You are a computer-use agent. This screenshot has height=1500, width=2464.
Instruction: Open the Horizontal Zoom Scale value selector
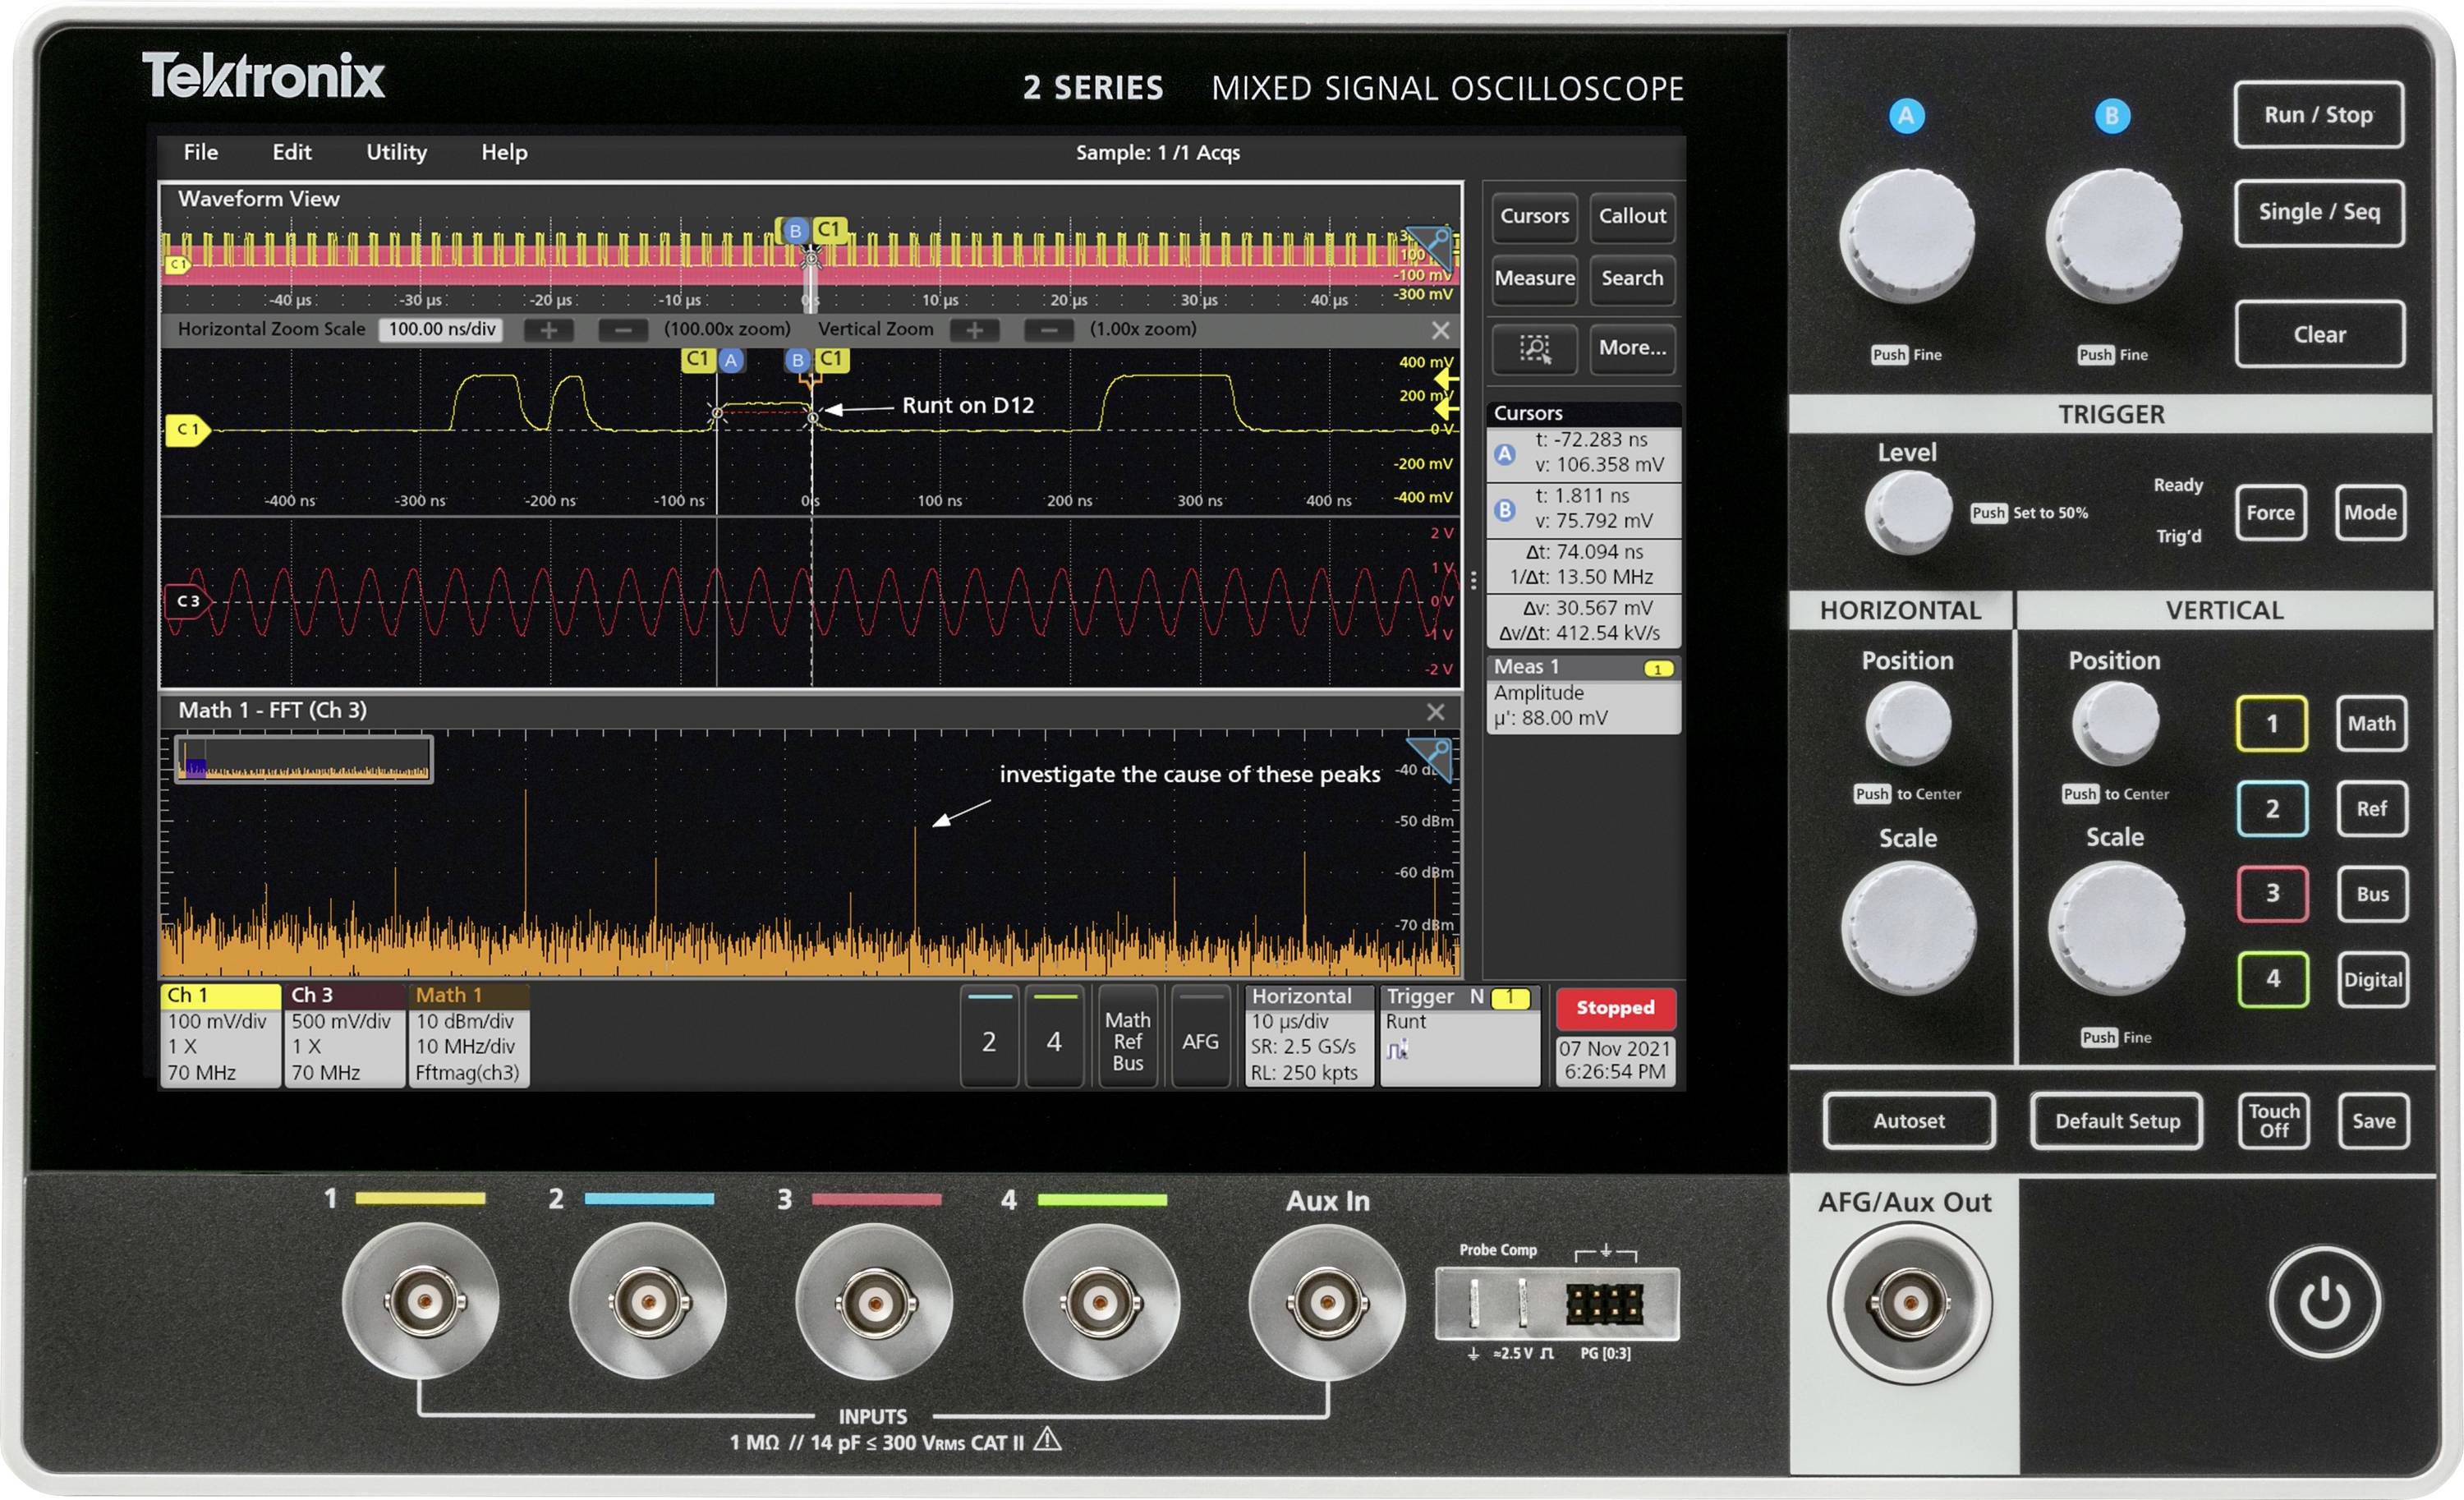440,329
